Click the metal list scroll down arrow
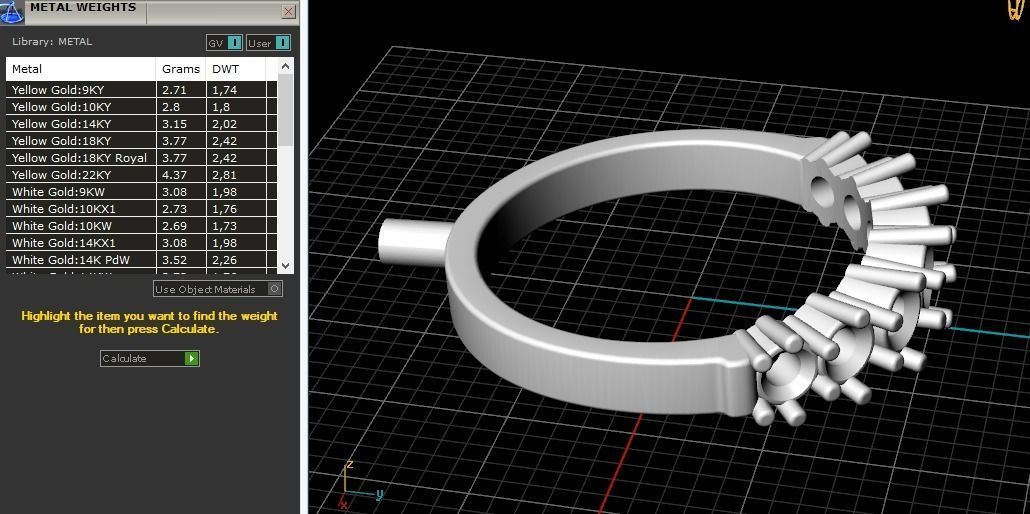Viewport: 1030px width, 514px height. pos(285,266)
